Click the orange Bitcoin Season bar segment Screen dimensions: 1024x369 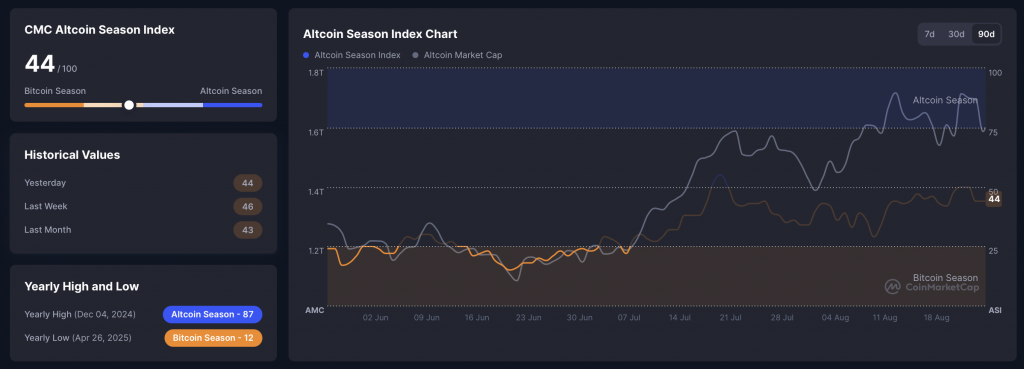click(x=54, y=104)
